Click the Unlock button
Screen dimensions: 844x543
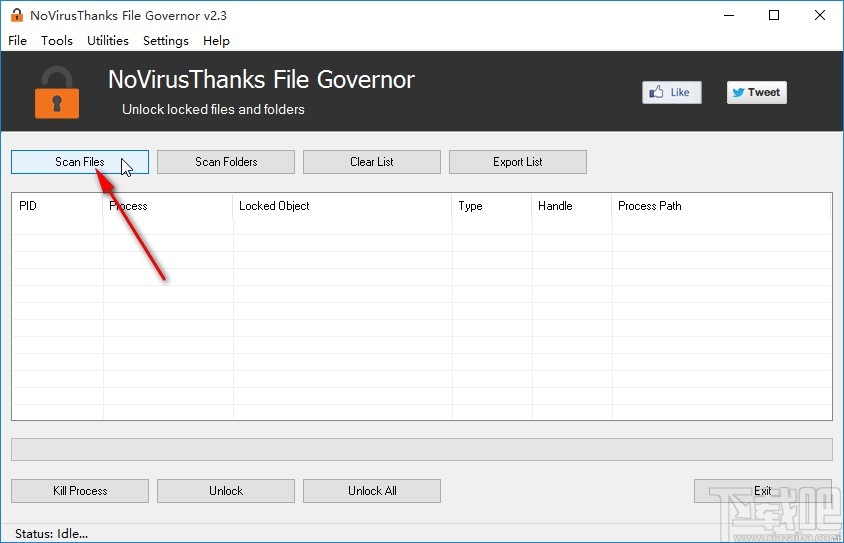tap(226, 491)
